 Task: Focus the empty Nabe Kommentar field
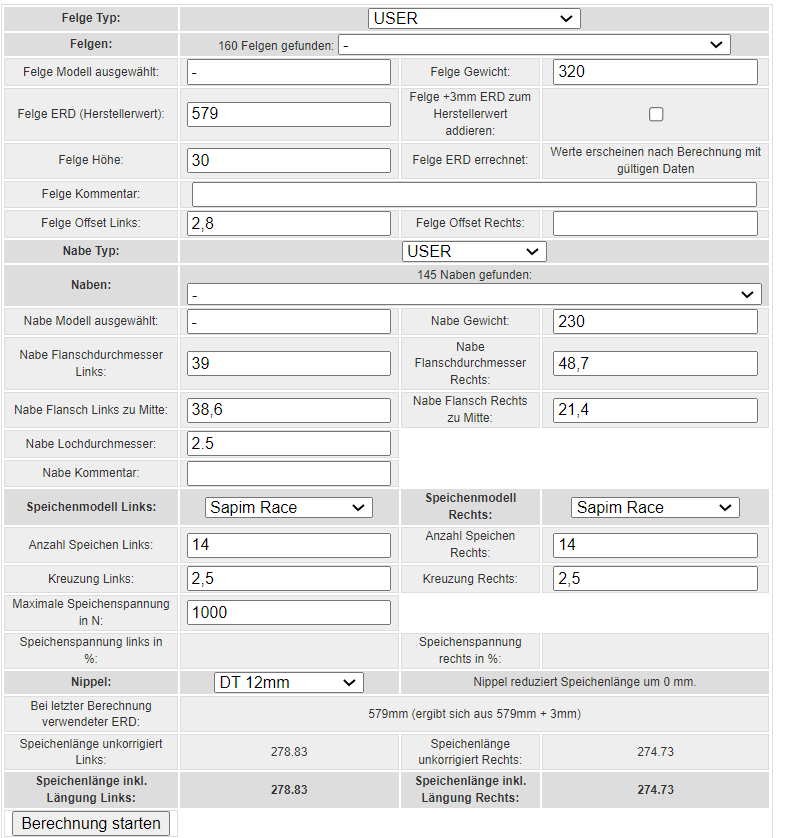289,473
